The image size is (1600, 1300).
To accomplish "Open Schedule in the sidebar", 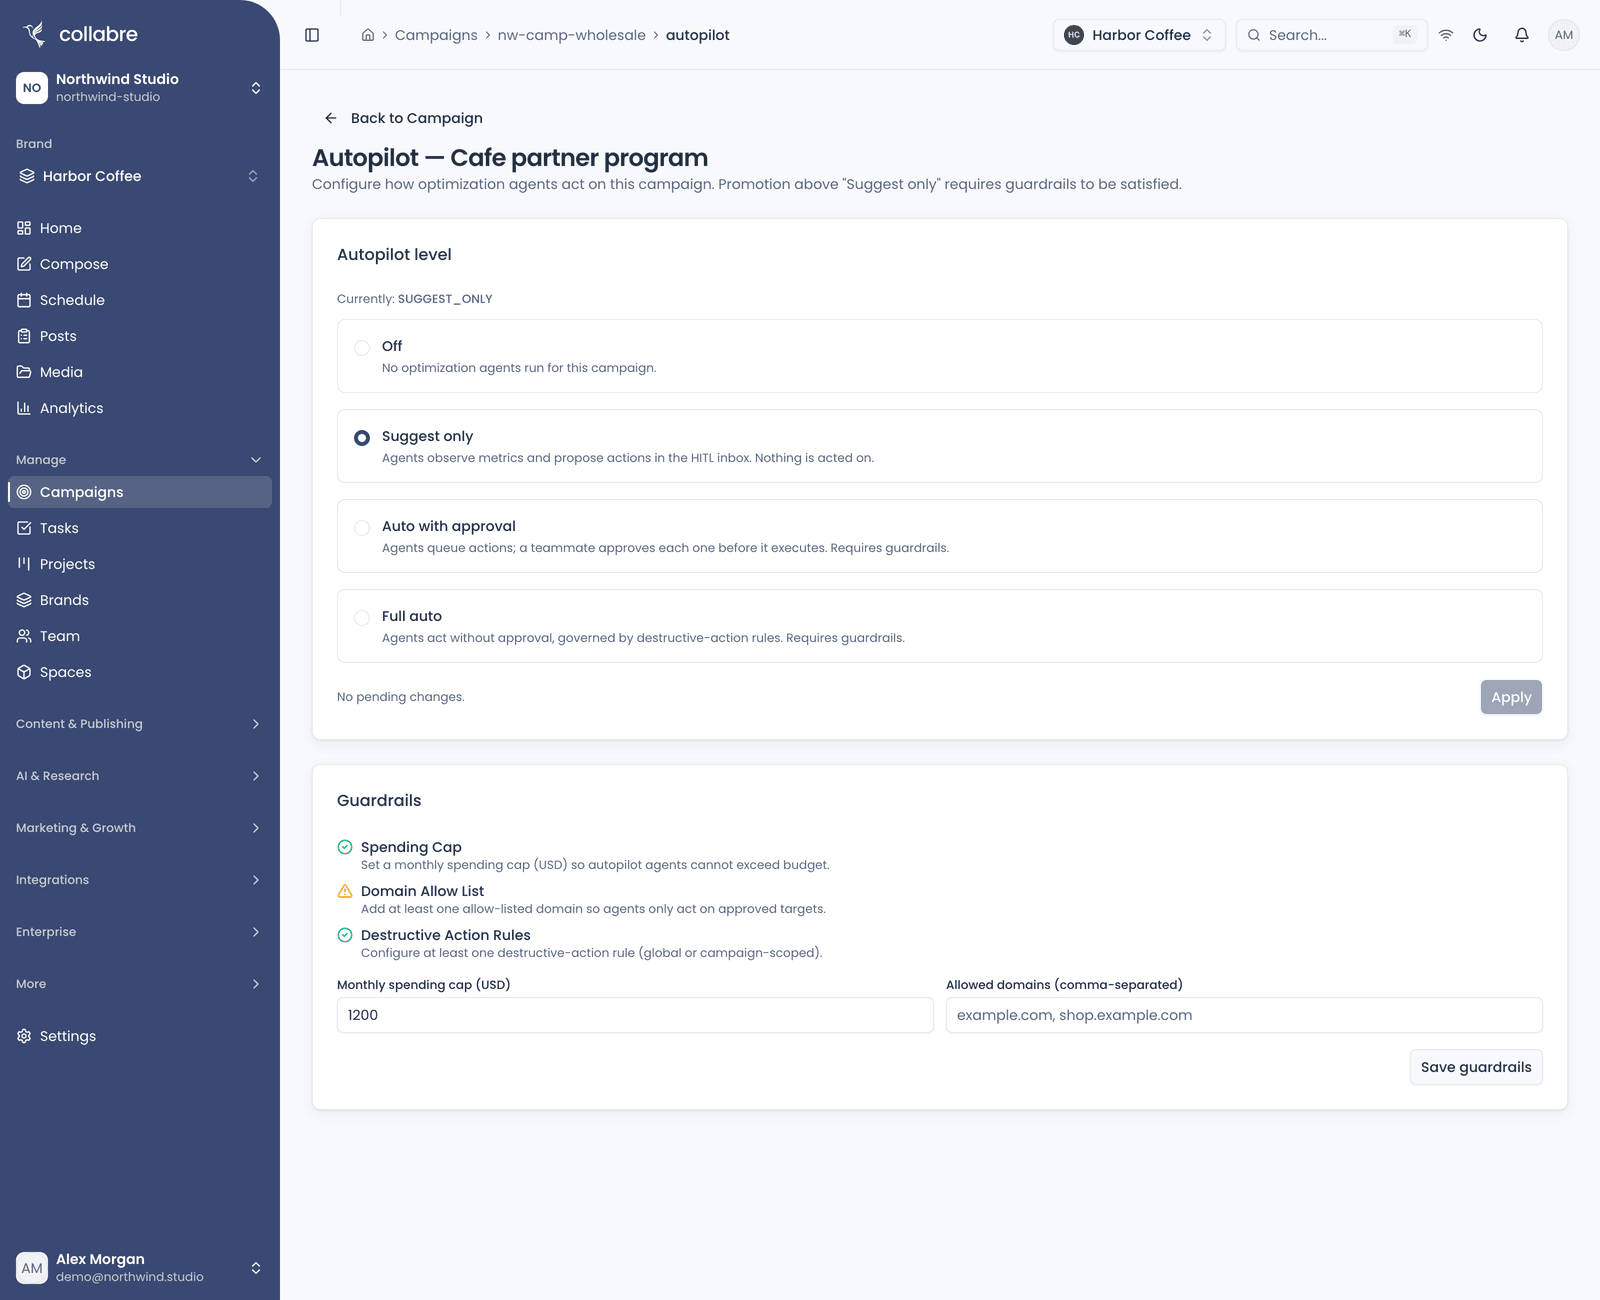I will [x=140, y=300].
